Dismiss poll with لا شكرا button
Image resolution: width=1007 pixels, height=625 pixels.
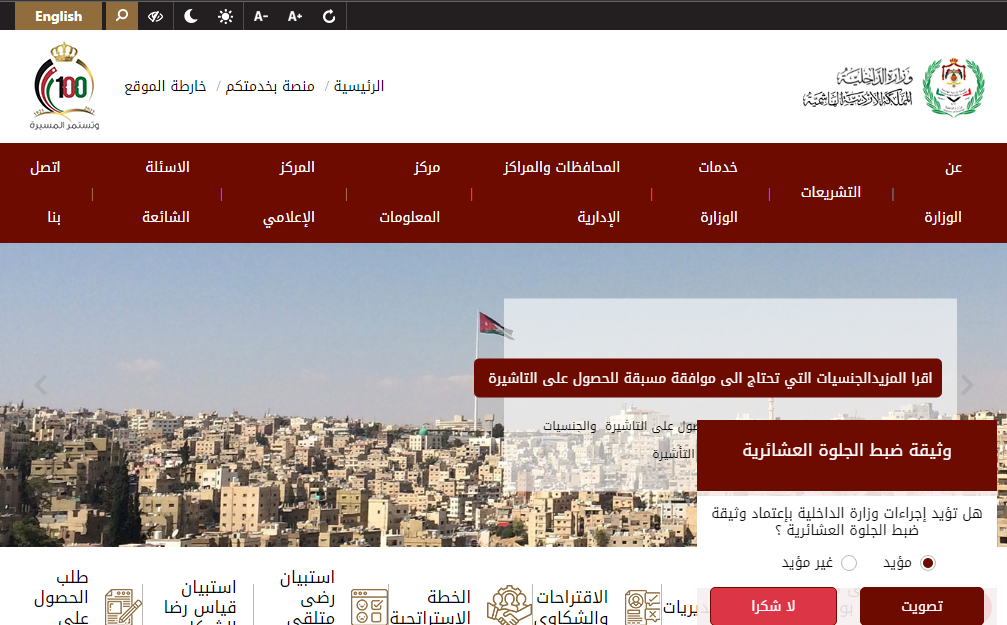(x=772, y=606)
